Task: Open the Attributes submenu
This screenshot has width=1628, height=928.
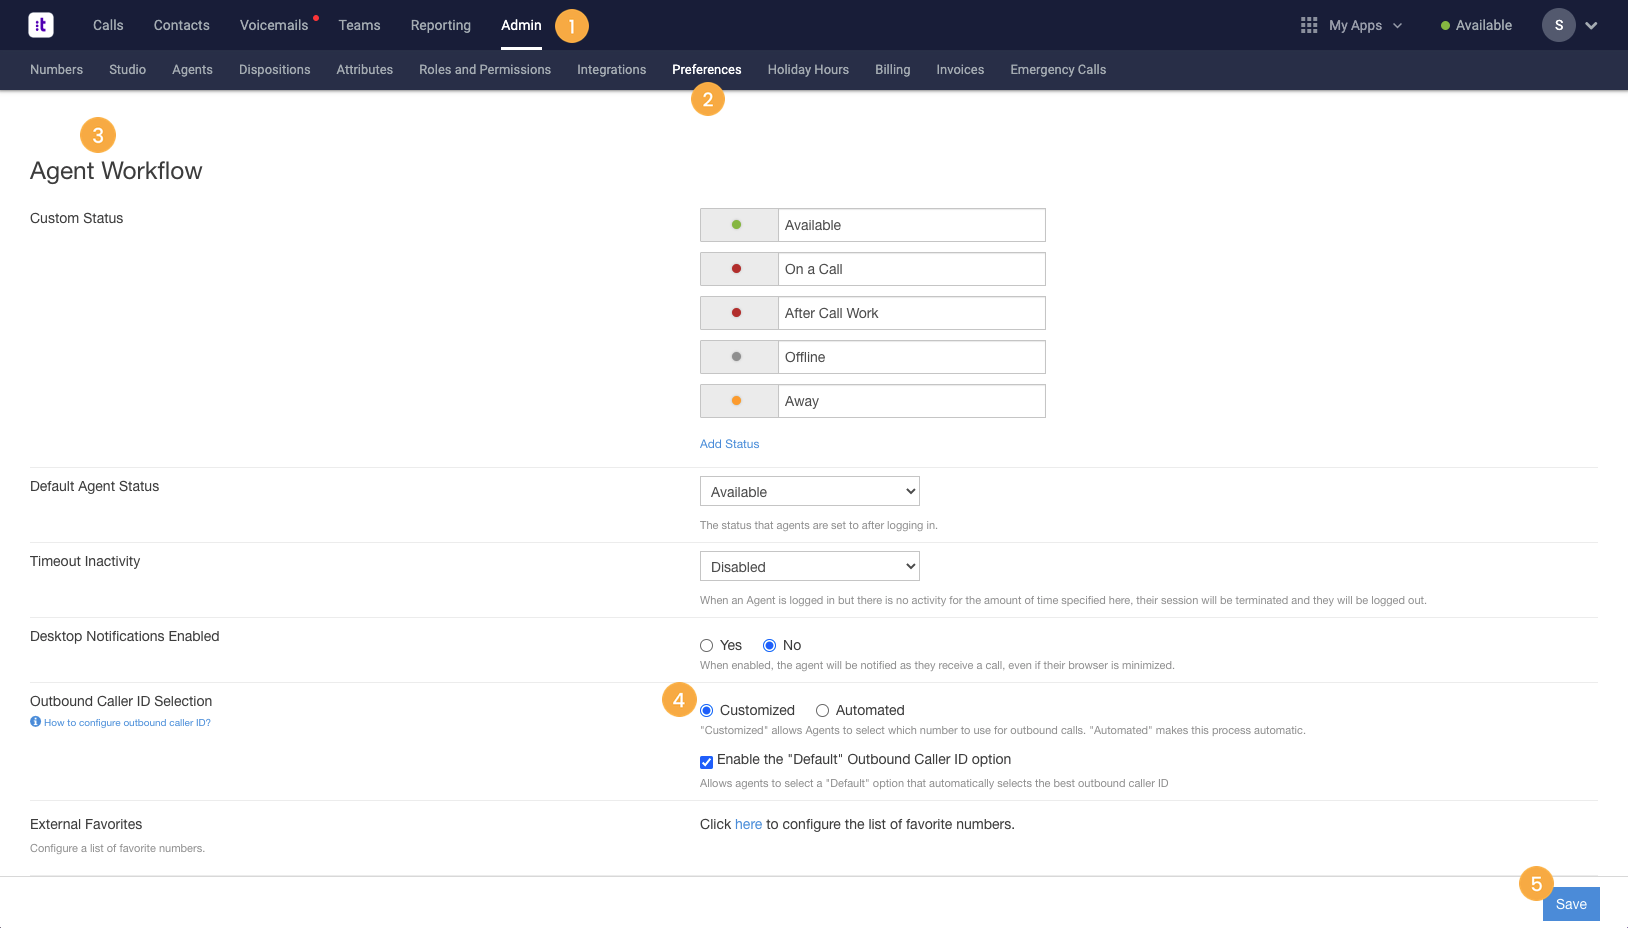Action: click(364, 70)
